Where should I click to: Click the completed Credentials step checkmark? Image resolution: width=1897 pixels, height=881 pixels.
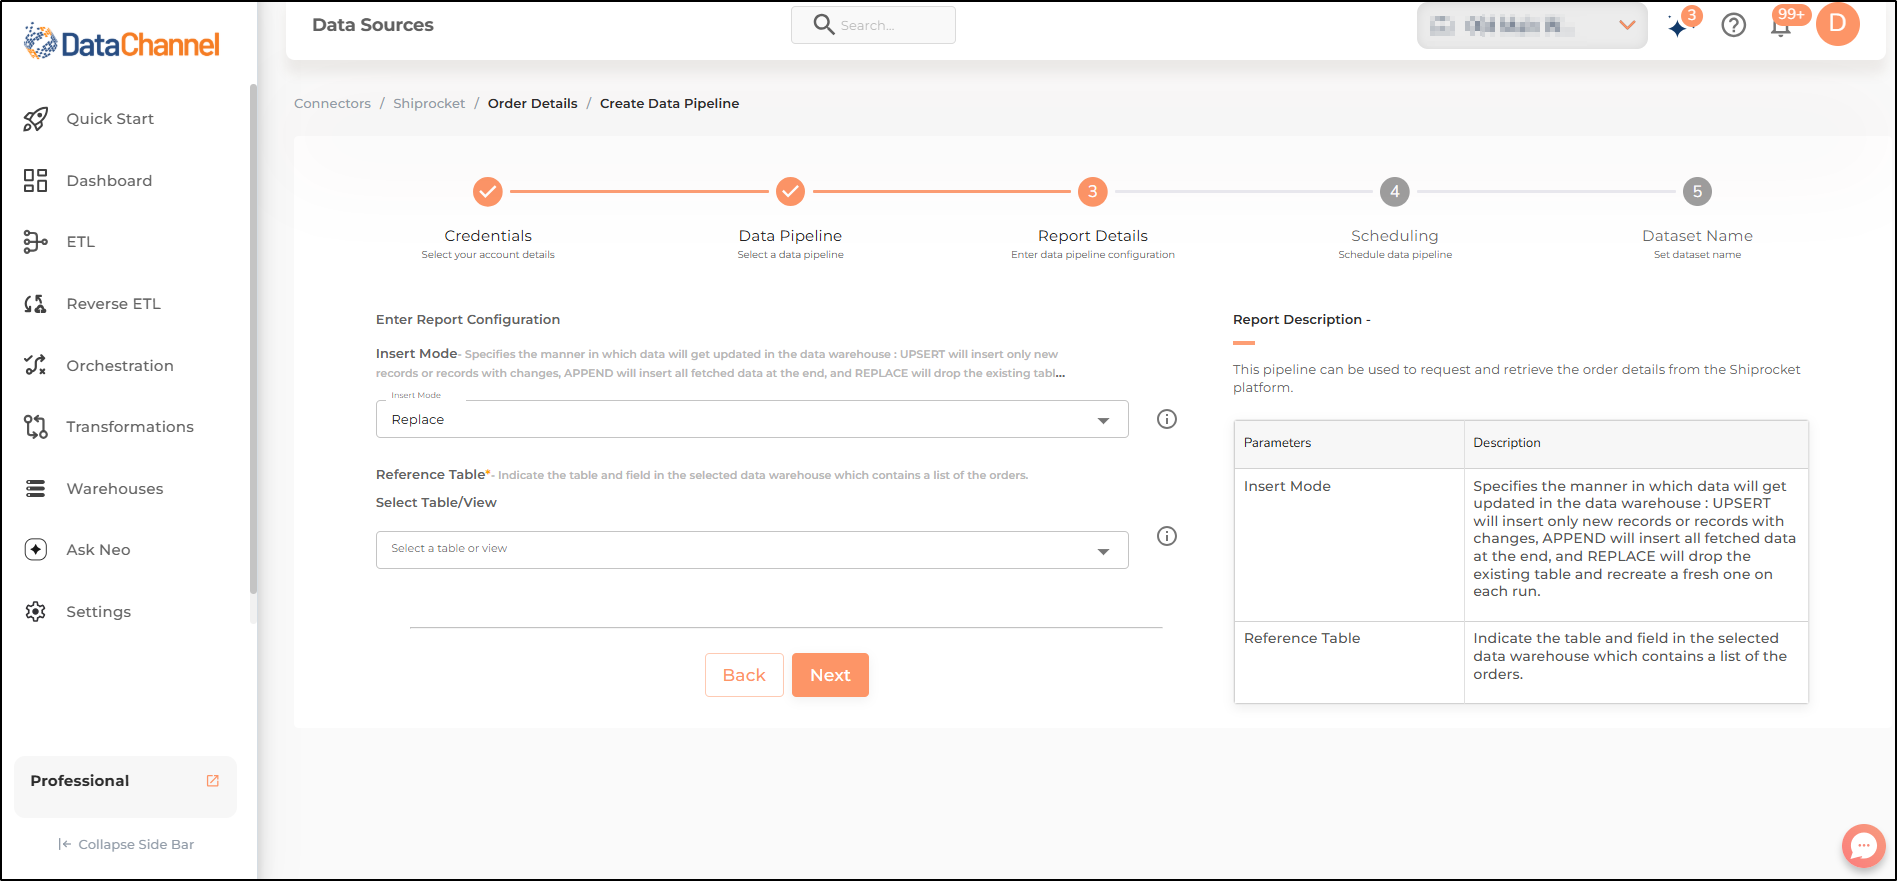(x=488, y=191)
